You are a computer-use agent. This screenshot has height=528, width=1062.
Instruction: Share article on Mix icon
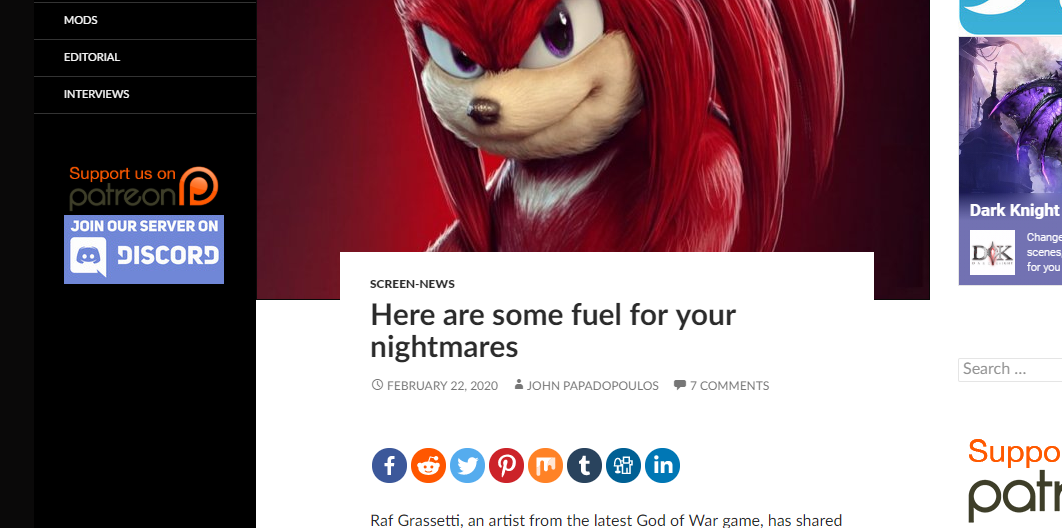pos(545,465)
